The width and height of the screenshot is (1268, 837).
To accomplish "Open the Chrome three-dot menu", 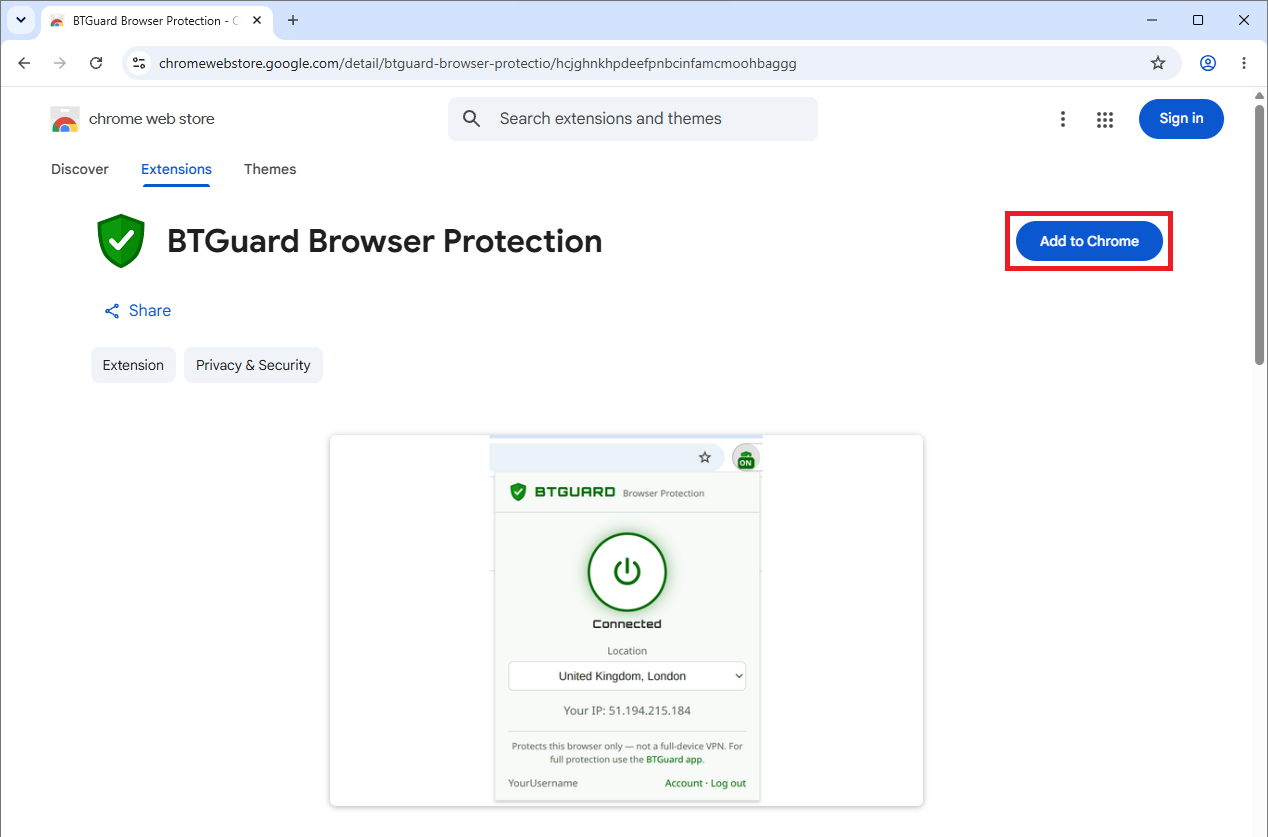I will (1244, 63).
